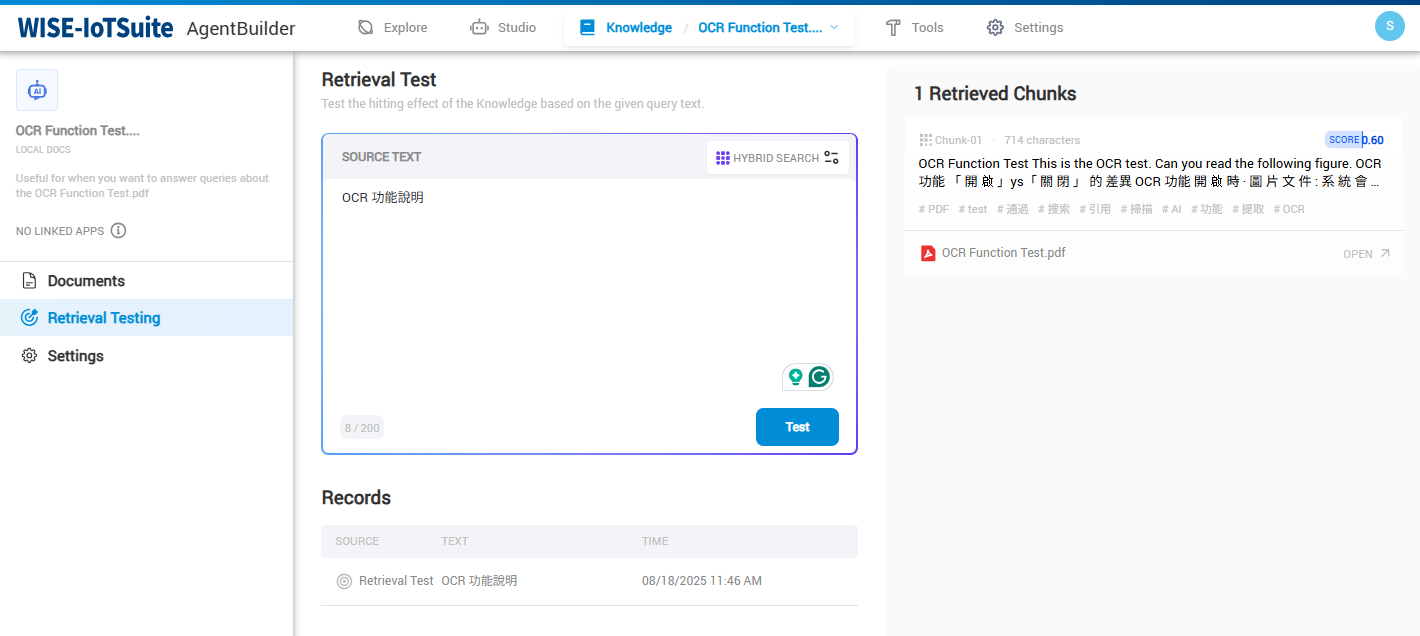Screen dimensions: 1420x636
Task: Run retrieval with the Test button
Action: coord(797,427)
